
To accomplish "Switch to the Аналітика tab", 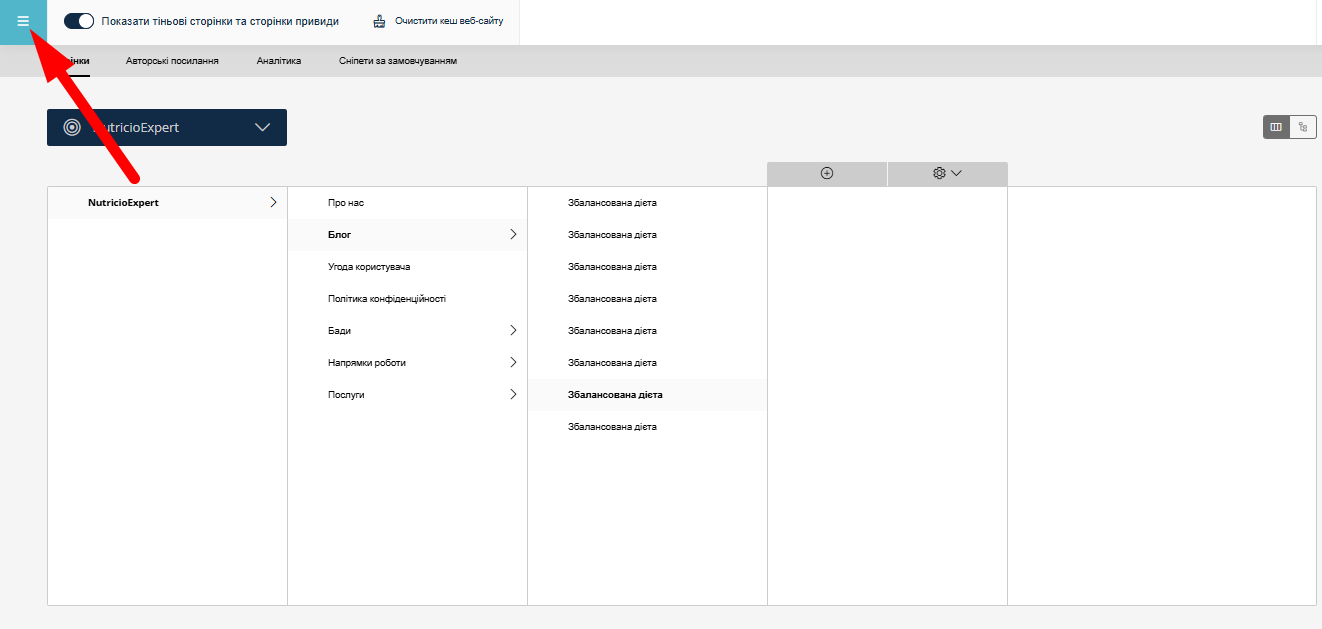I will [279, 61].
